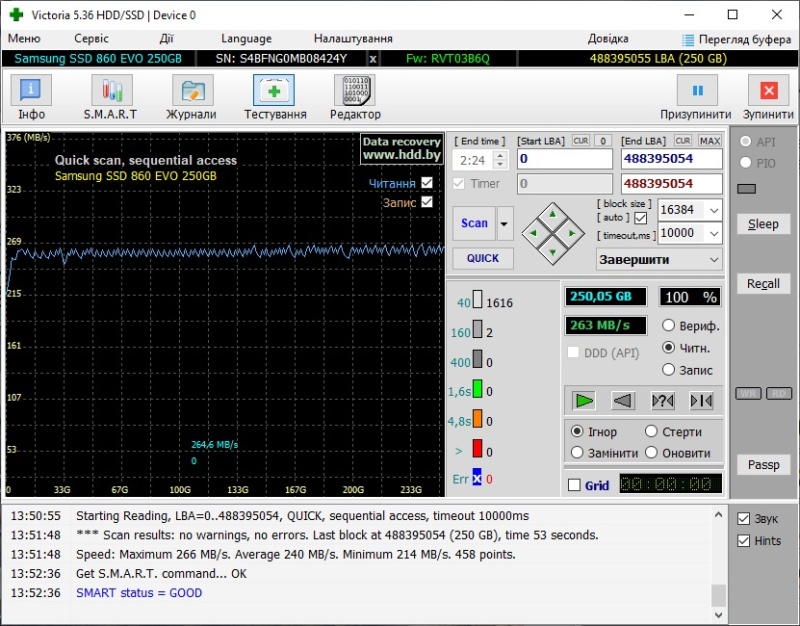This screenshot has height=626, width=800.
Task: Click the Passp button
Action: pos(763,465)
